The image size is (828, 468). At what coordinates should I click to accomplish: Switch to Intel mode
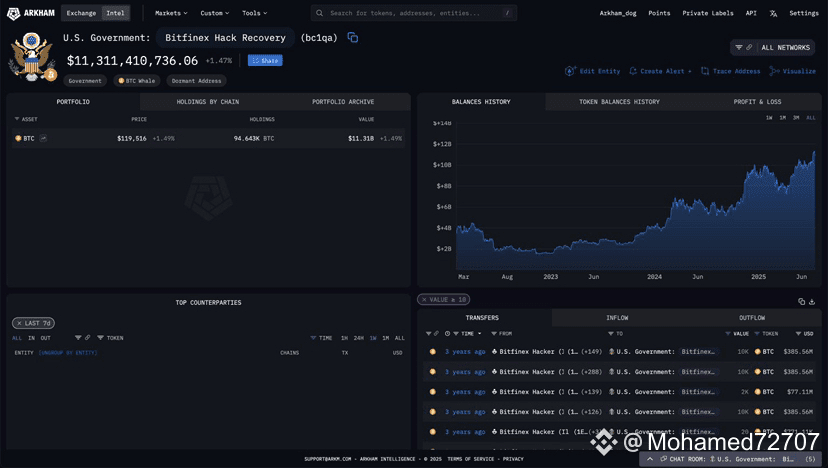tap(115, 13)
